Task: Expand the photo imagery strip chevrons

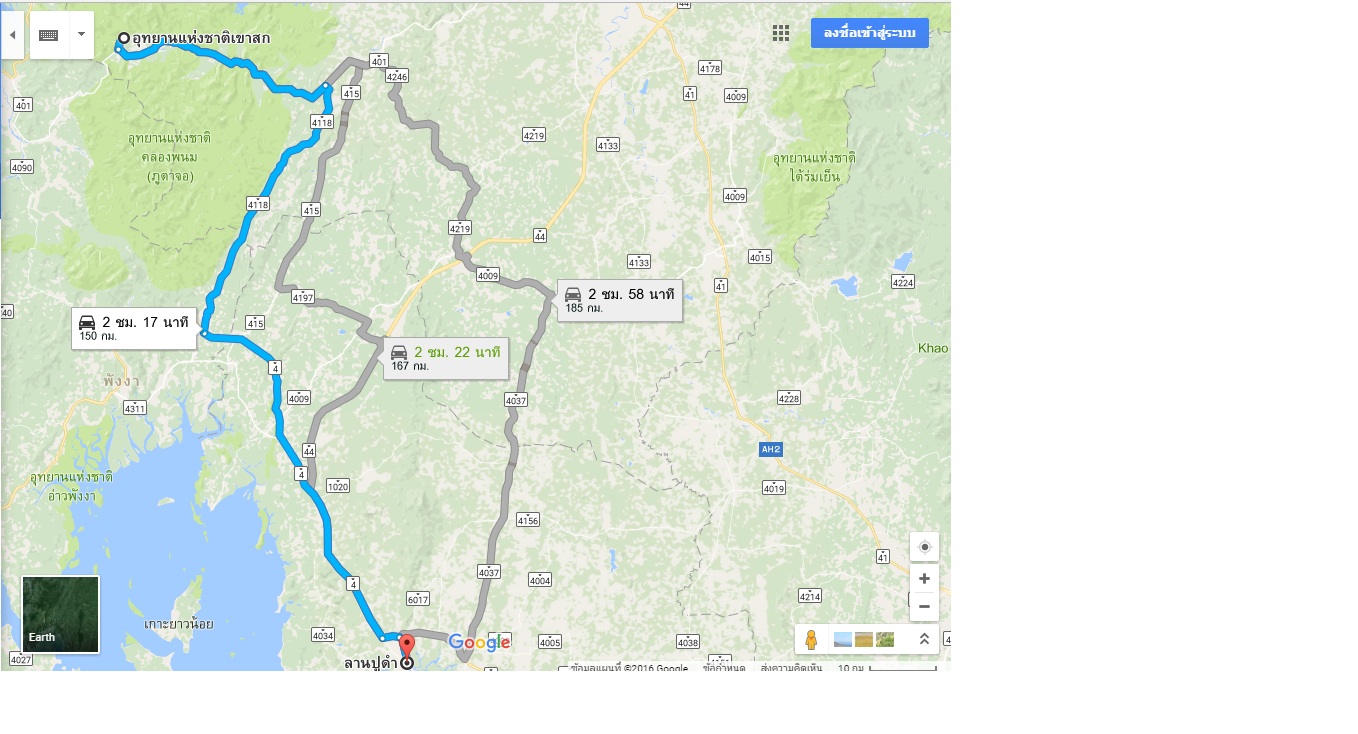Action: pyautogui.click(x=924, y=639)
